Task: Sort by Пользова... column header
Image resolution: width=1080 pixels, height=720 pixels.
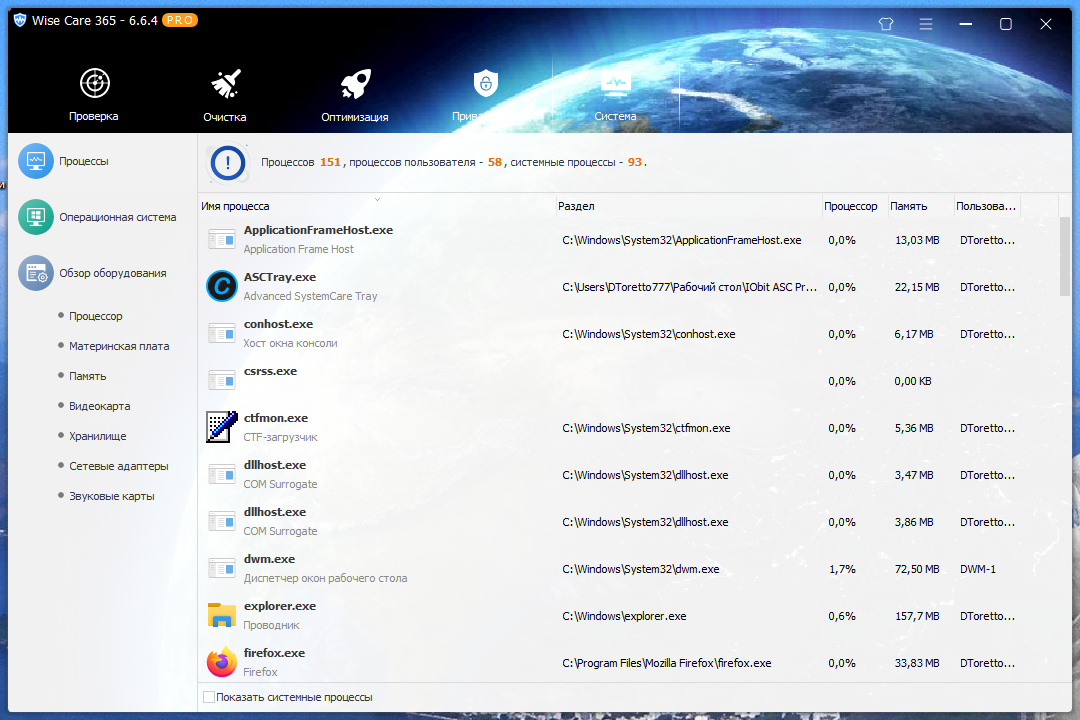Action: (986, 206)
